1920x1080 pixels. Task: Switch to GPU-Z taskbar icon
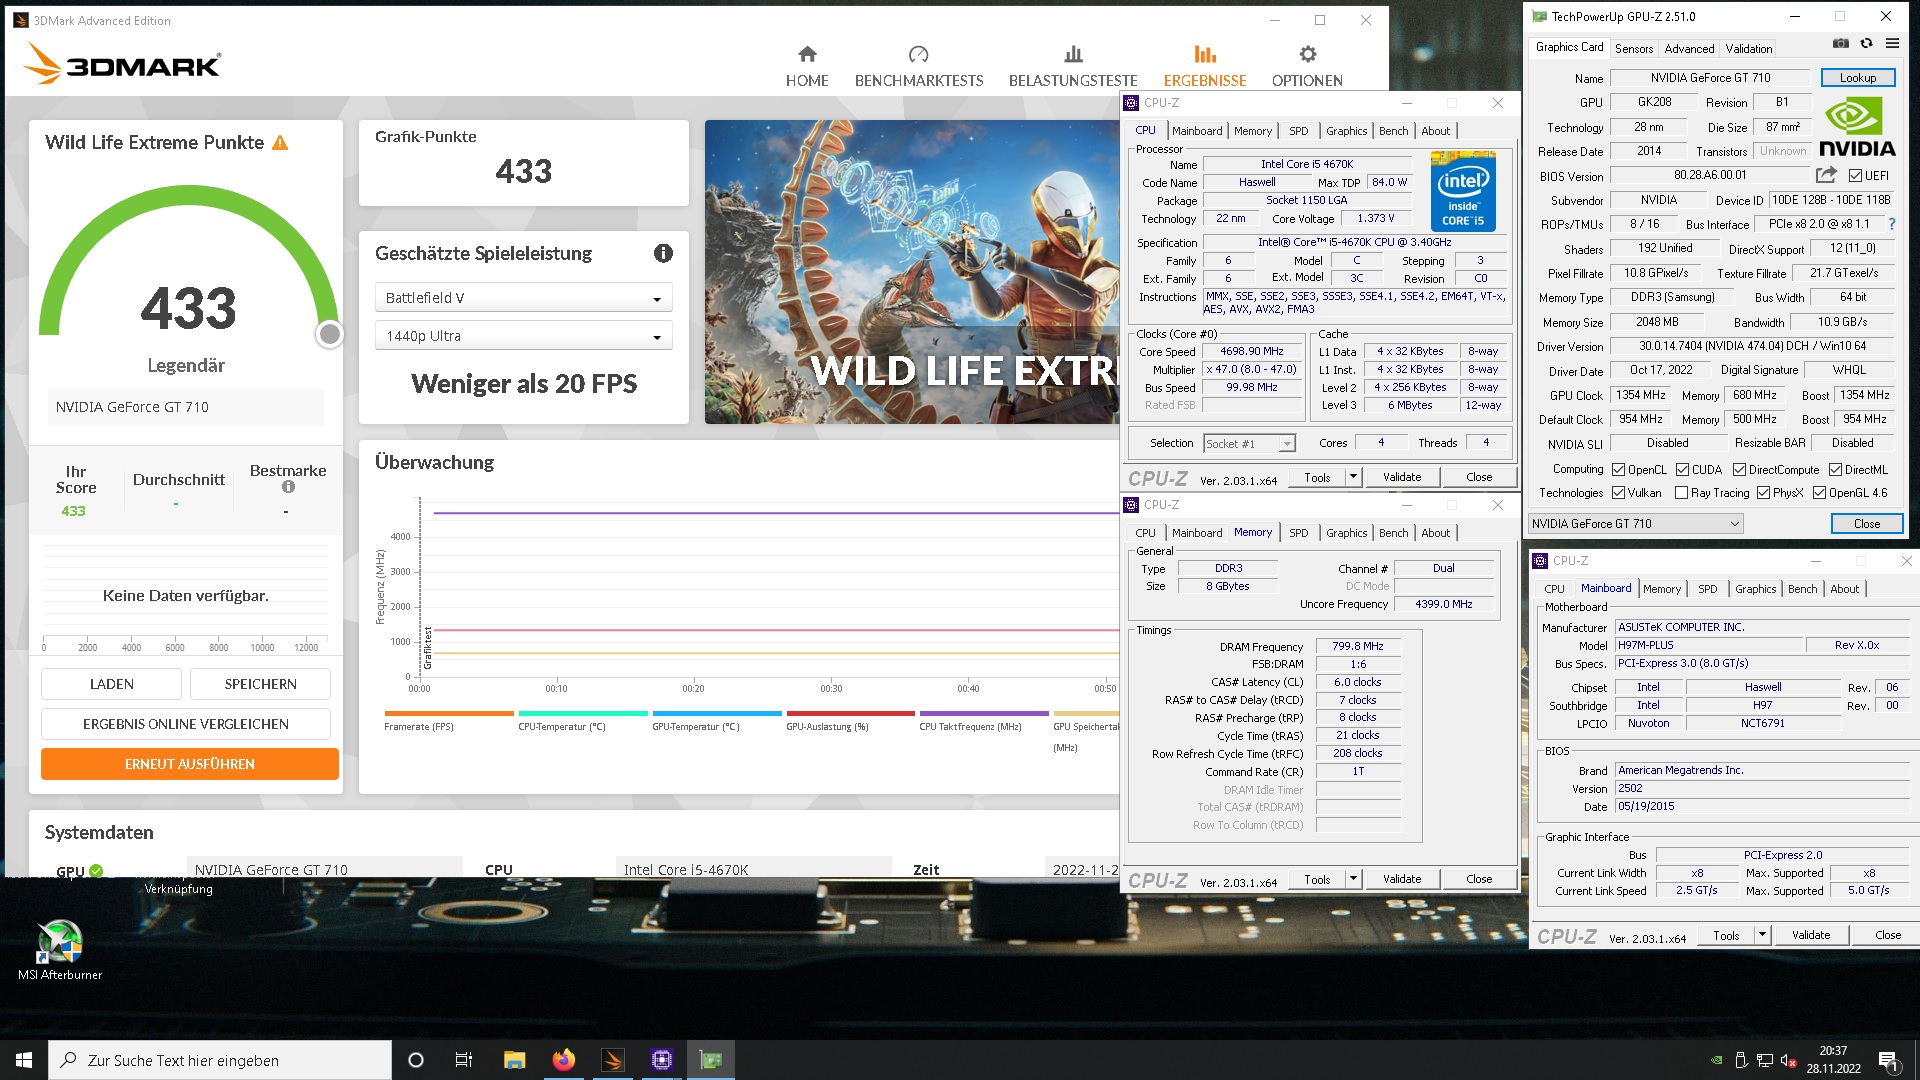(711, 1060)
